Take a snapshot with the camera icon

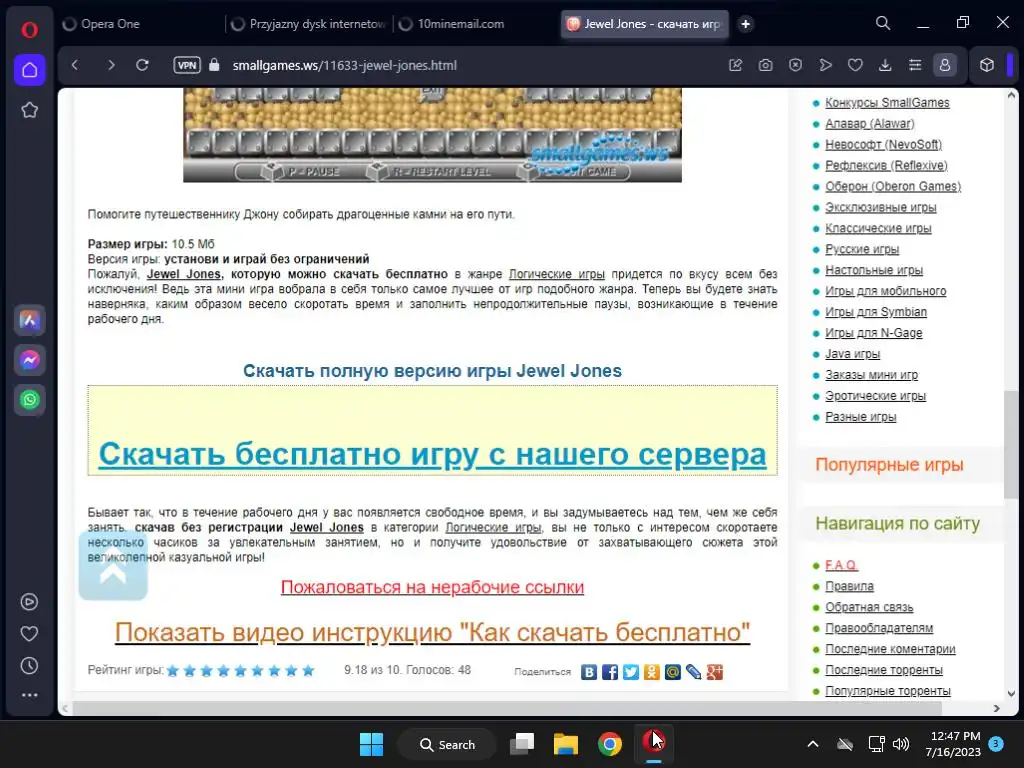[x=765, y=65]
